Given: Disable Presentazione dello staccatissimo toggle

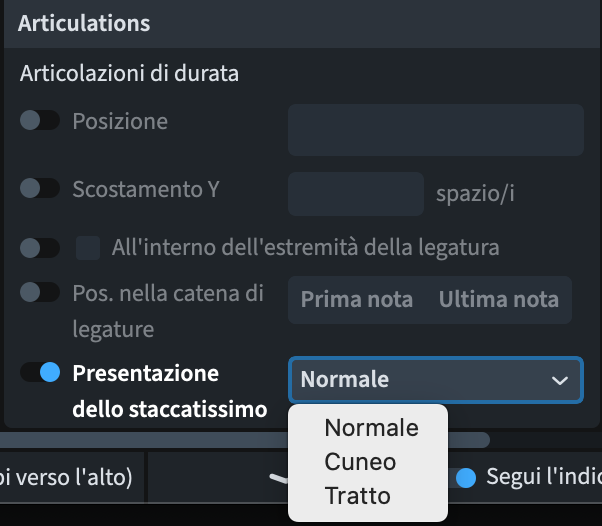Looking at the screenshot, I should [40, 372].
